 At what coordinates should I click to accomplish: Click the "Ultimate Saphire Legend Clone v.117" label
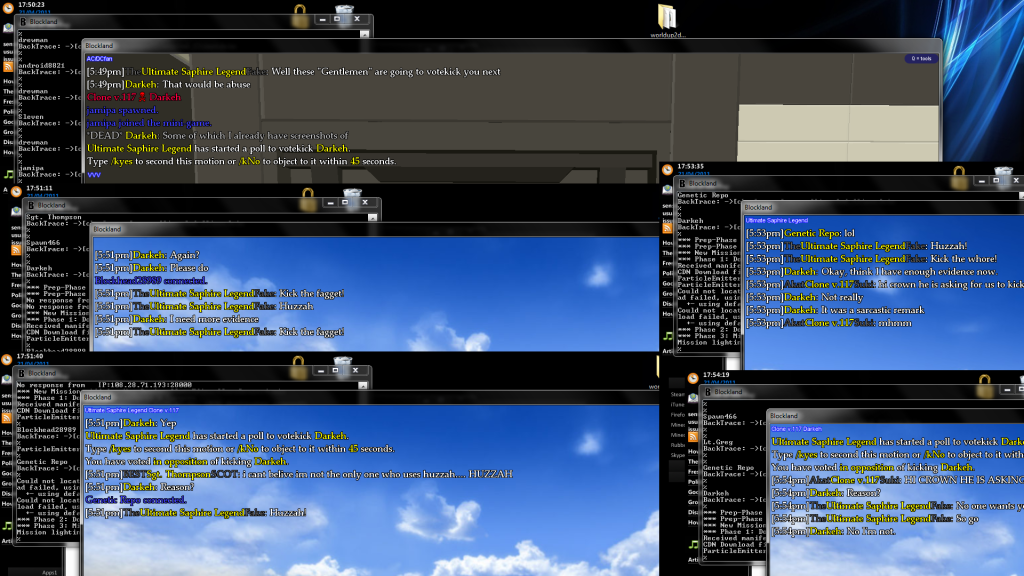pyautogui.click(x=131, y=410)
